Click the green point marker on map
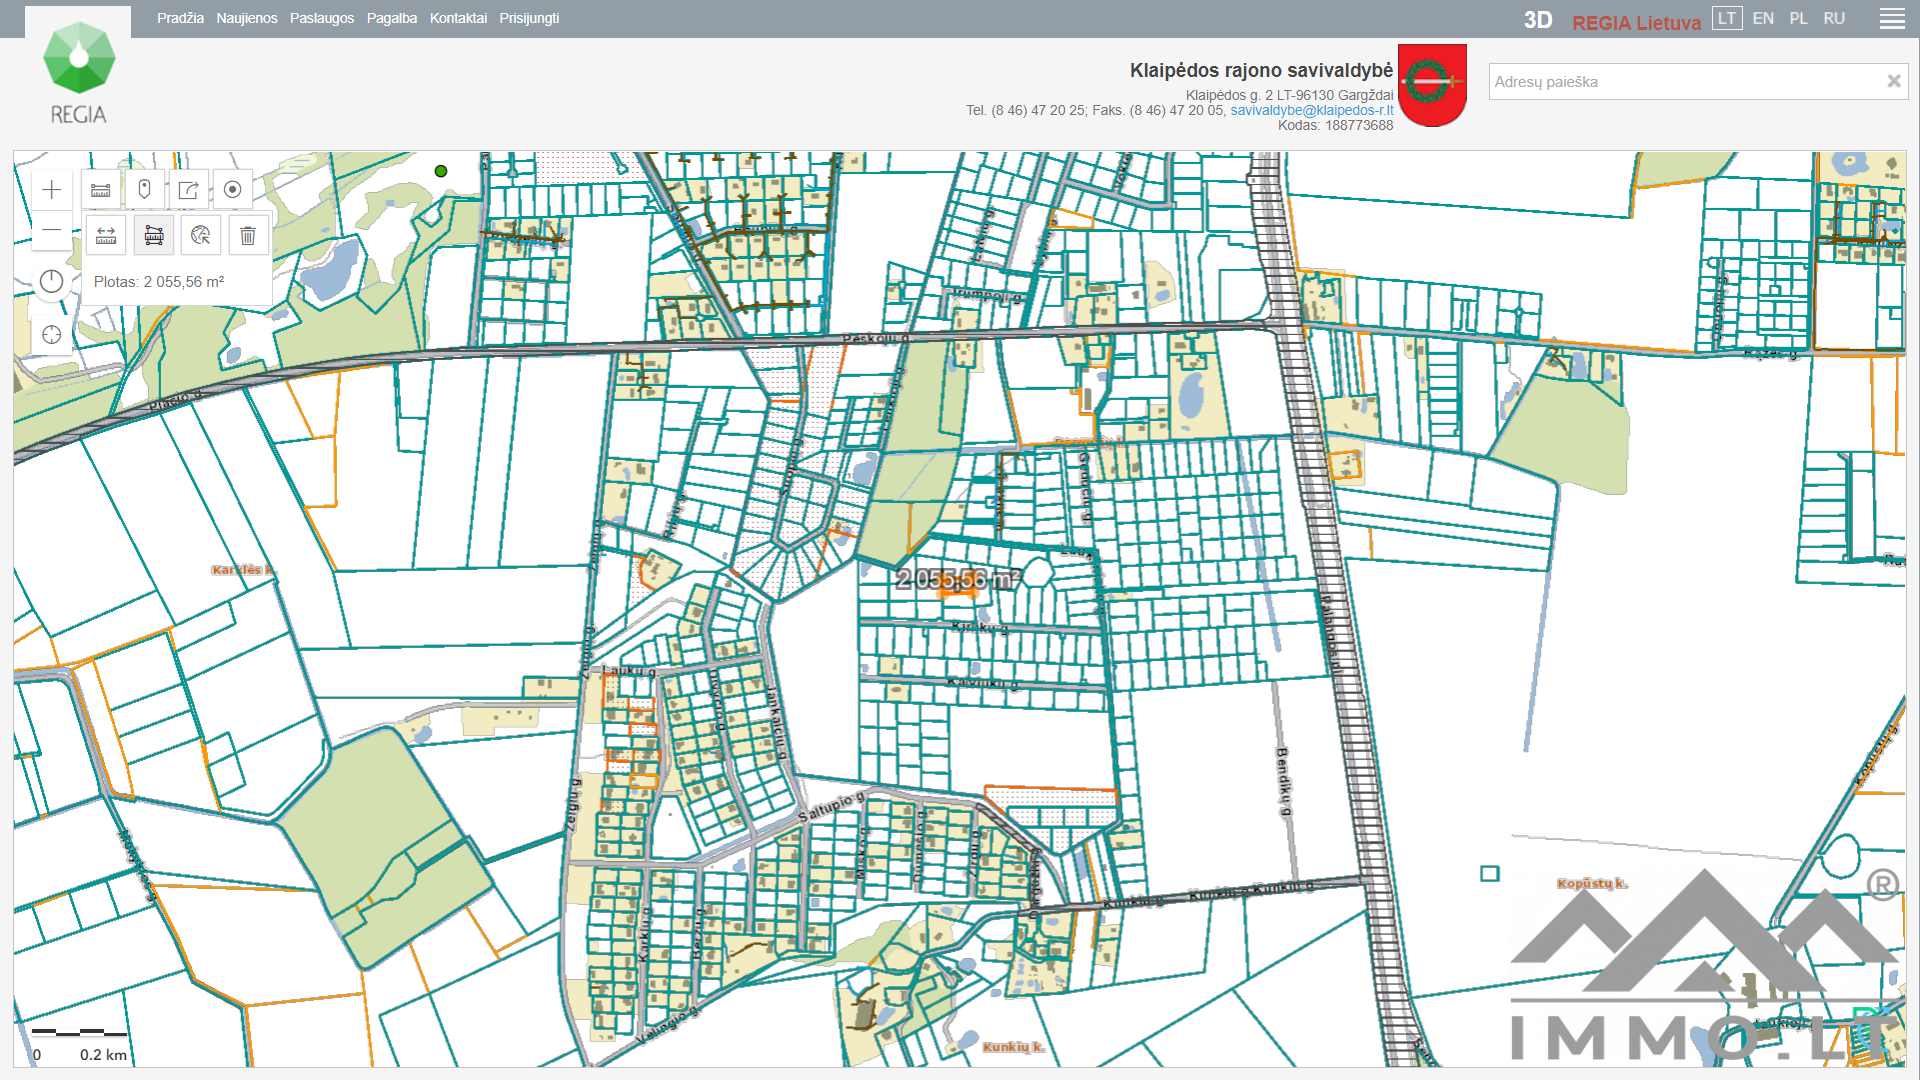The height and width of the screenshot is (1080, 1920). (x=441, y=171)
